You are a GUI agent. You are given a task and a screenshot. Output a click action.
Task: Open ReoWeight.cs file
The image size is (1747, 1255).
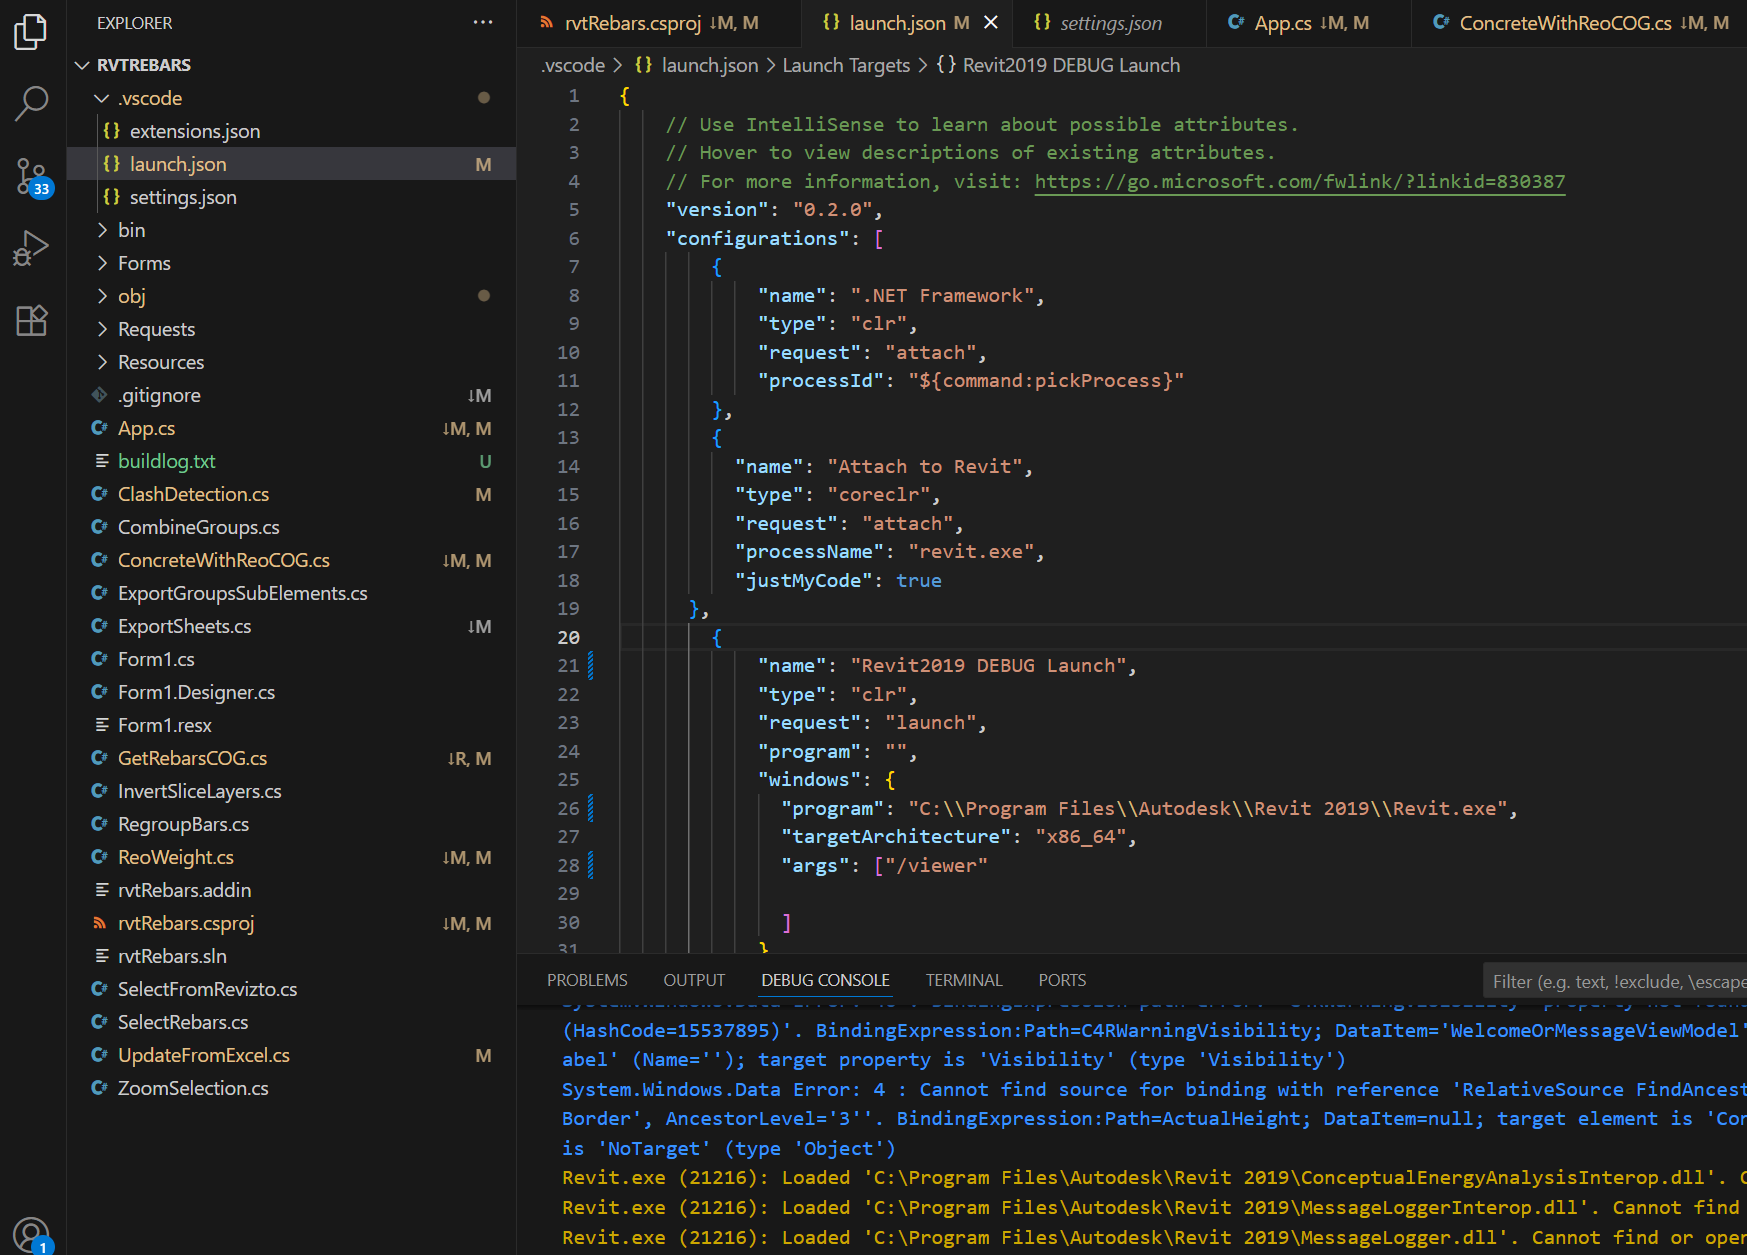(x=291, y=857)
